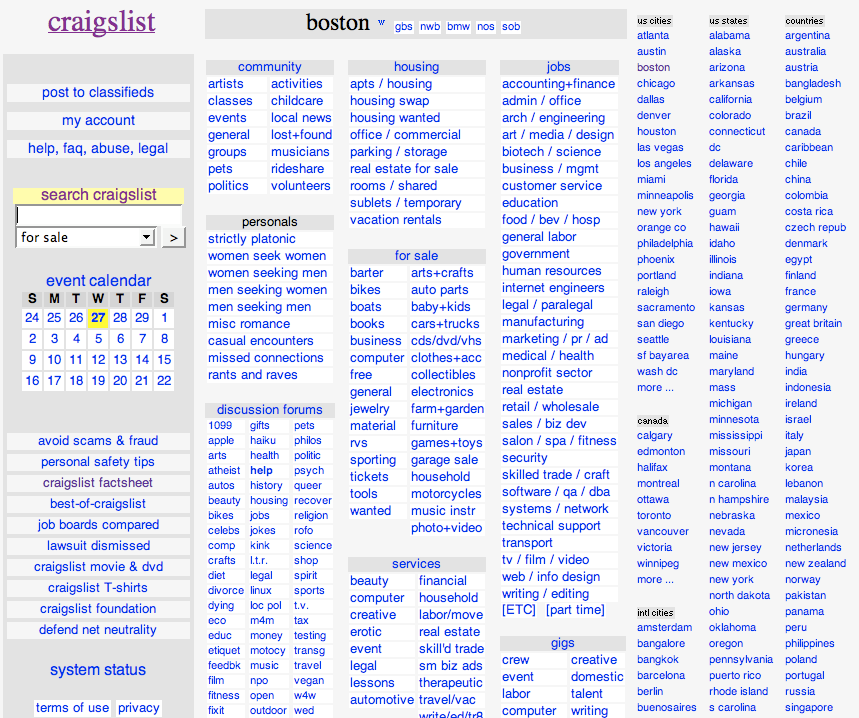Image resolution: width=859 pixels, height=718 pixels.
Task: Click the search submit arrow button
Action: point(174,238)
